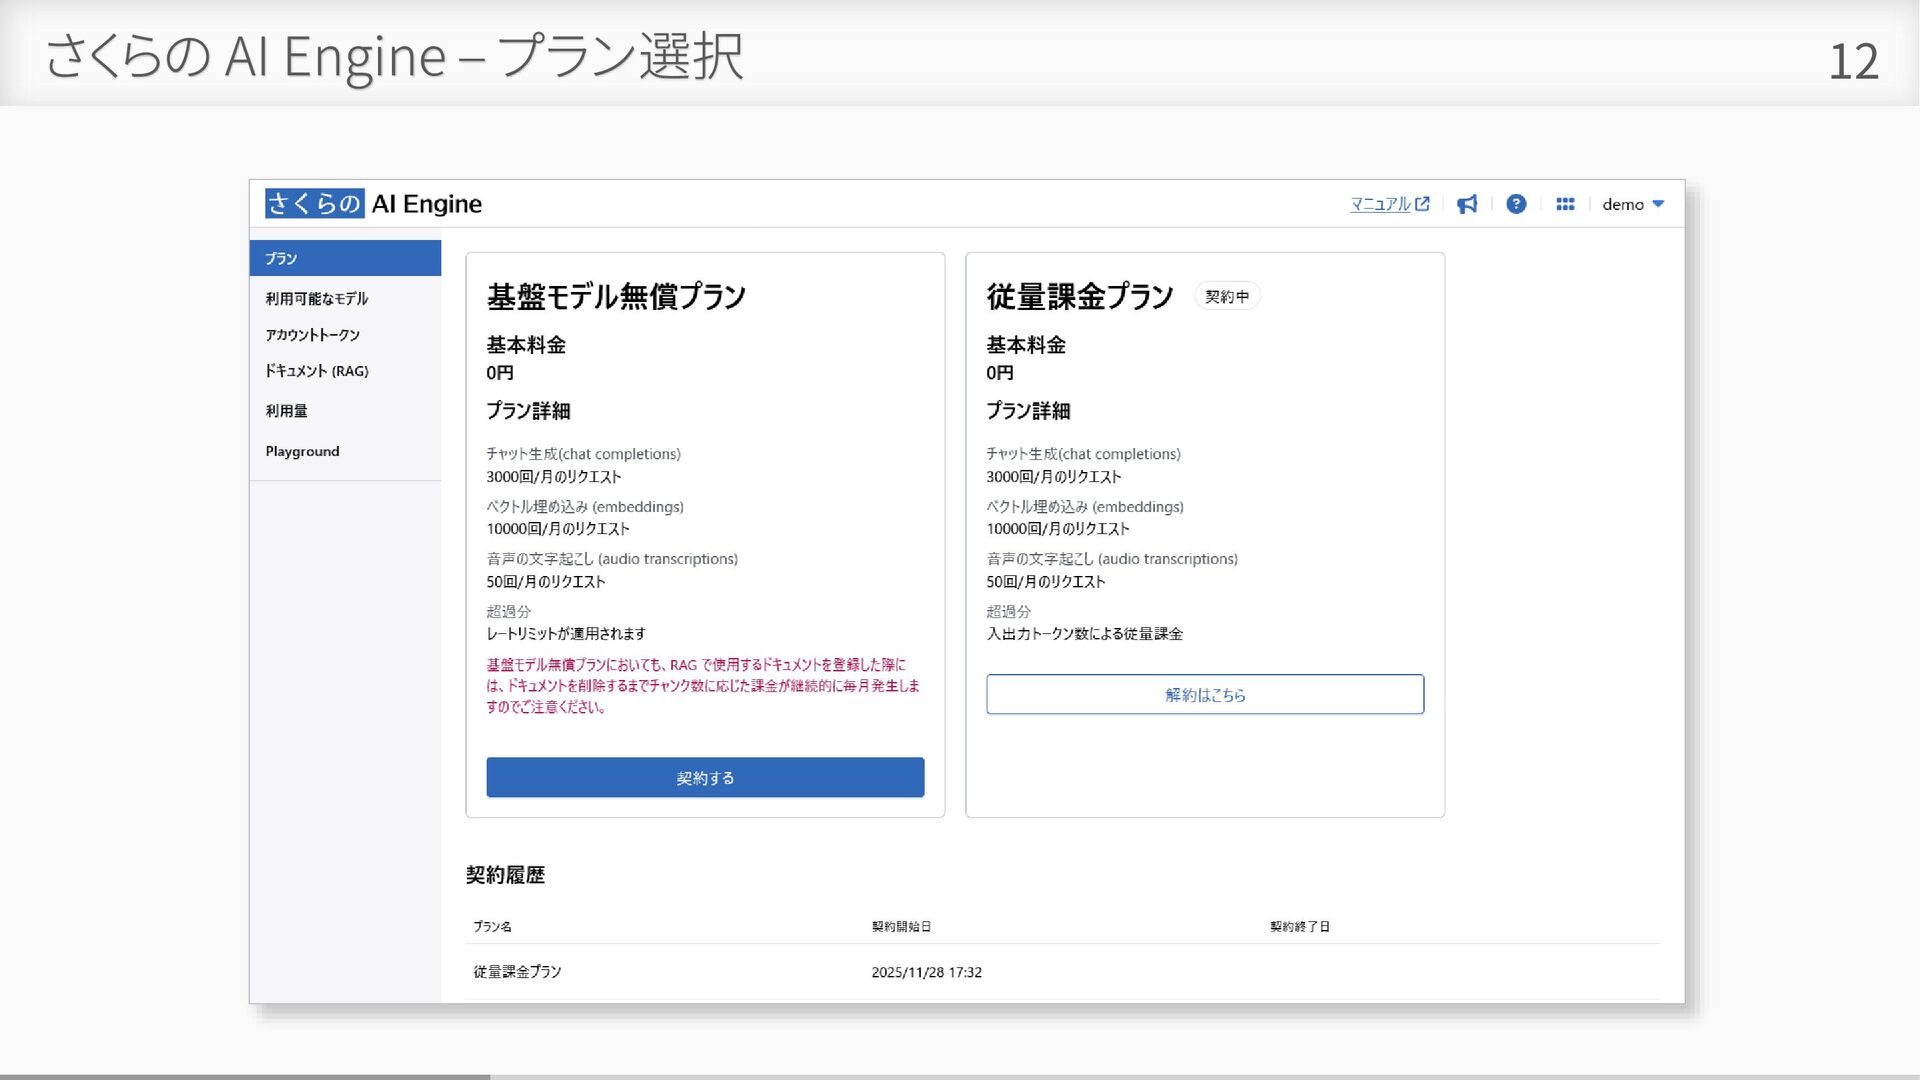Click the 契約開始日 column header

coord(900,927)
